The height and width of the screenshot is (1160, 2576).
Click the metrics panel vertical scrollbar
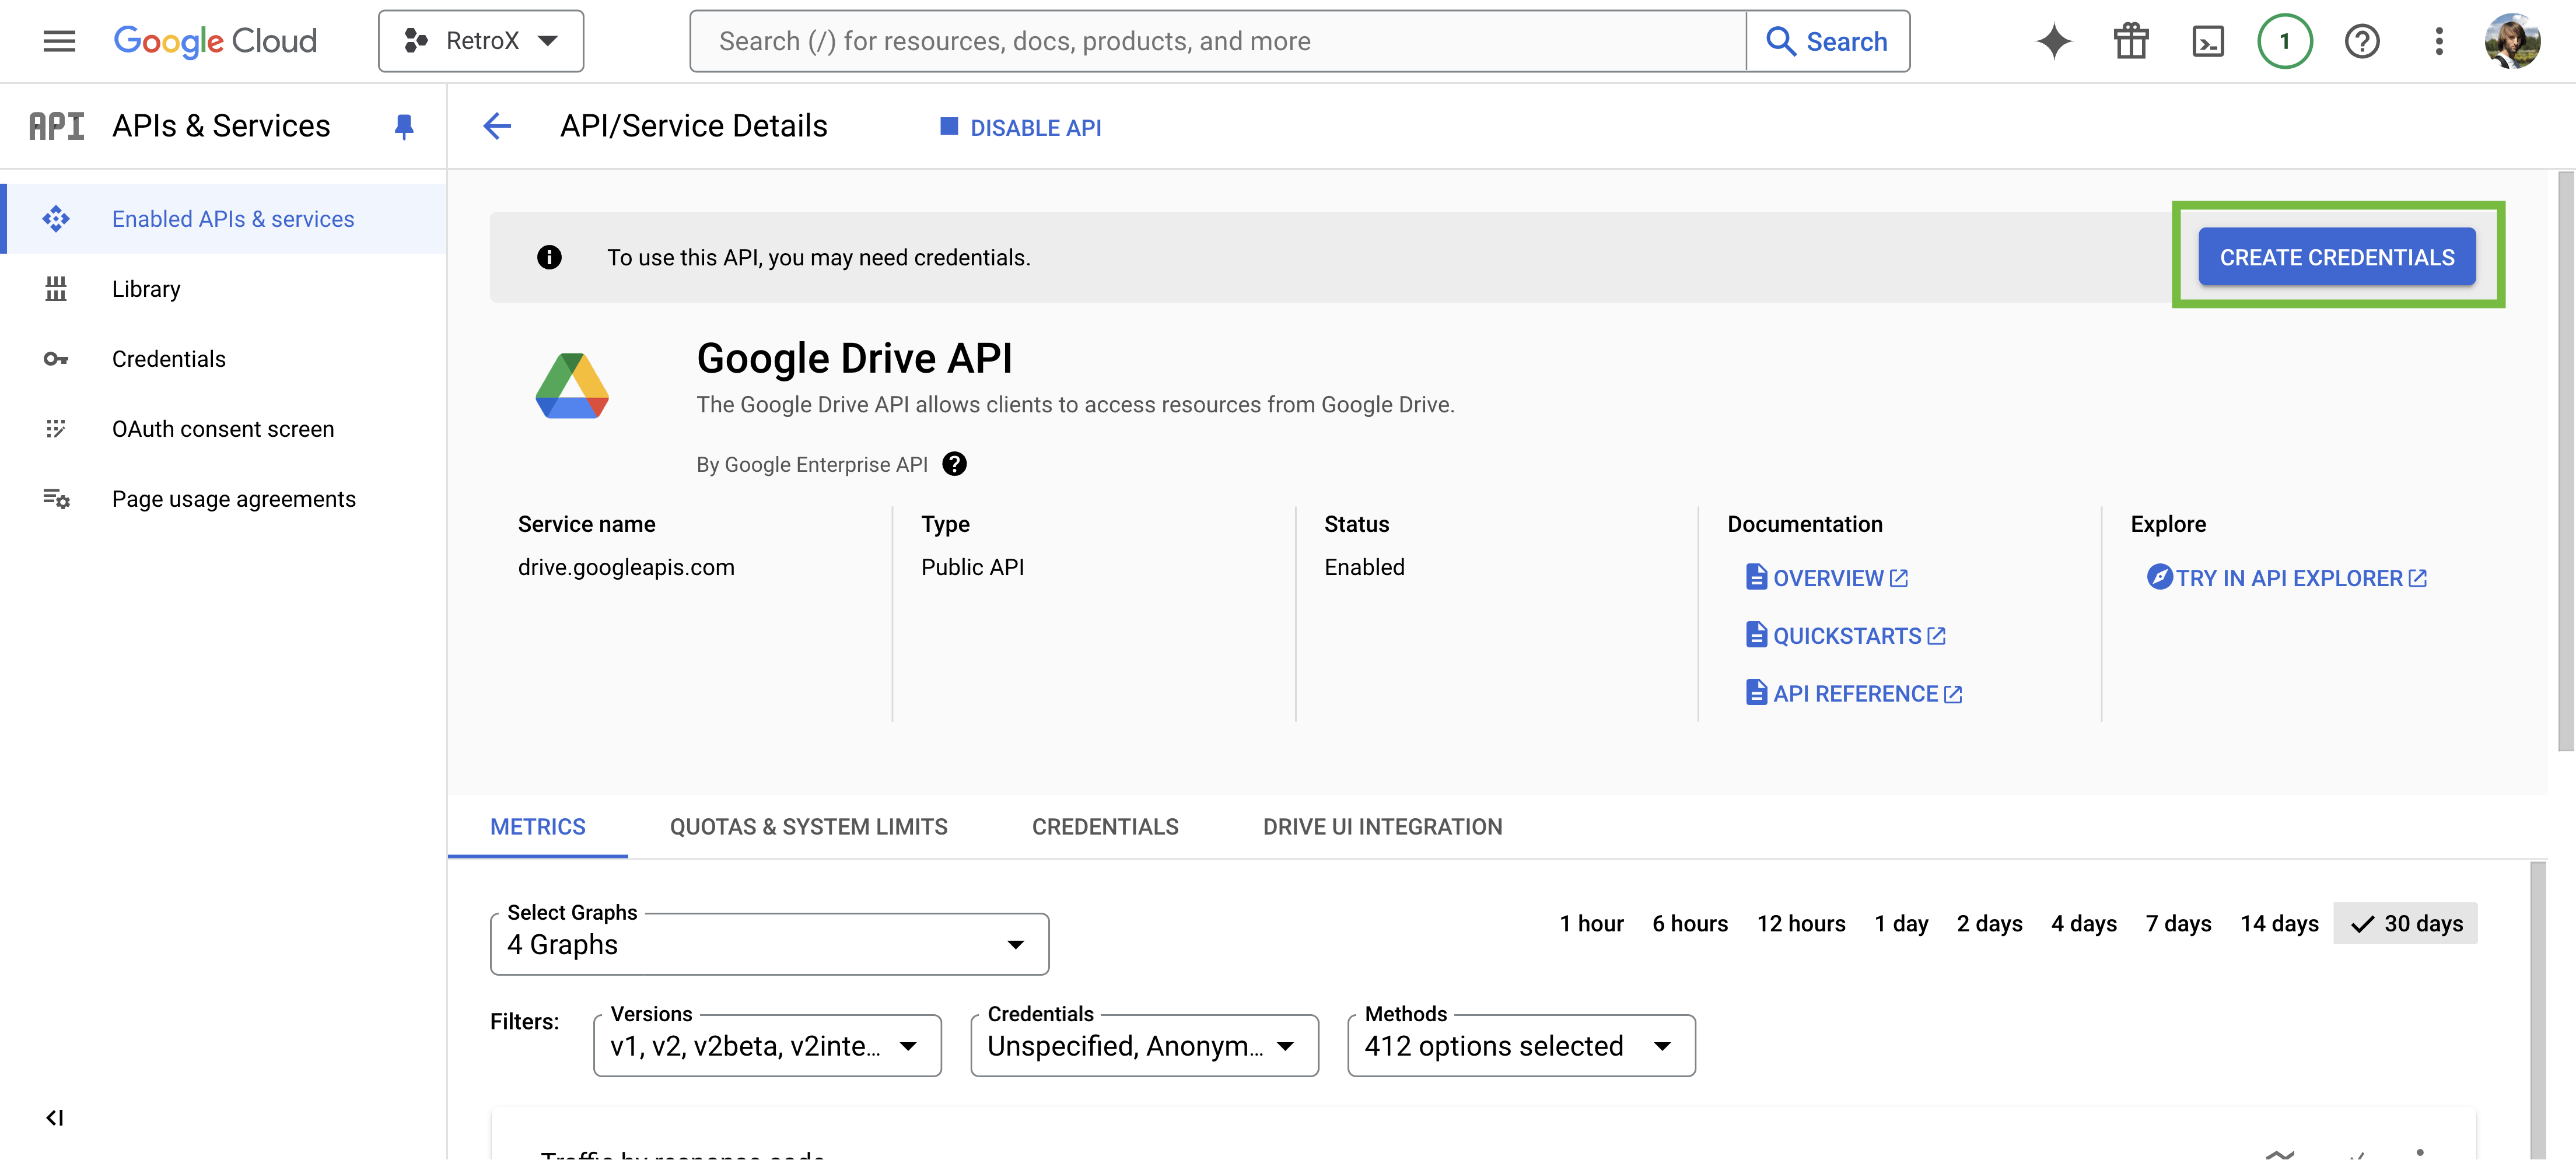coord(2537,1010)
